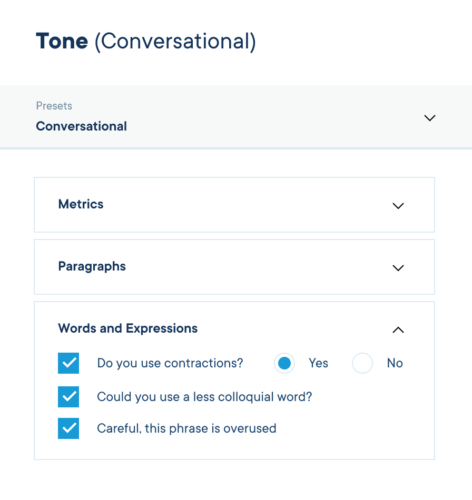Image resolution: width=472 pixels, height=500 pixels.
Task: Click 'Careful, this phrase is overused' text
Action: point(187,428)
